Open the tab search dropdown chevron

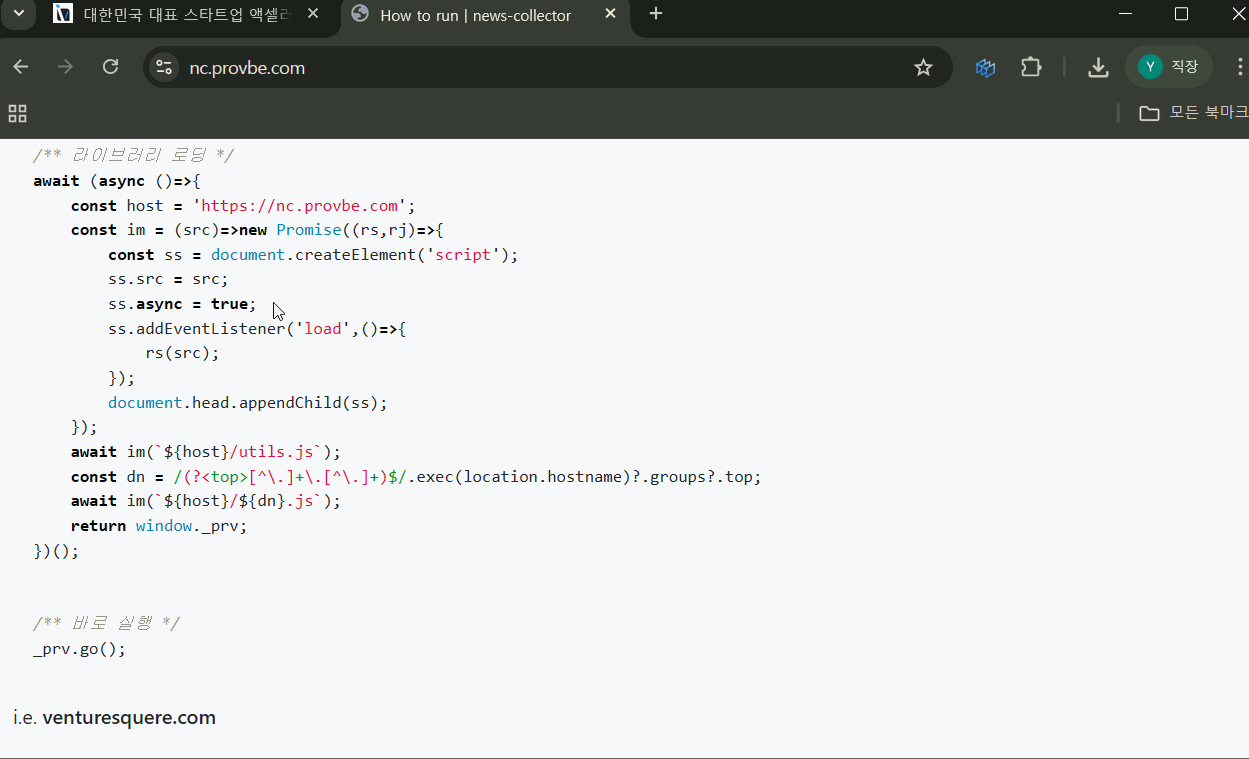pyautogui.click(x=18, y=14)
